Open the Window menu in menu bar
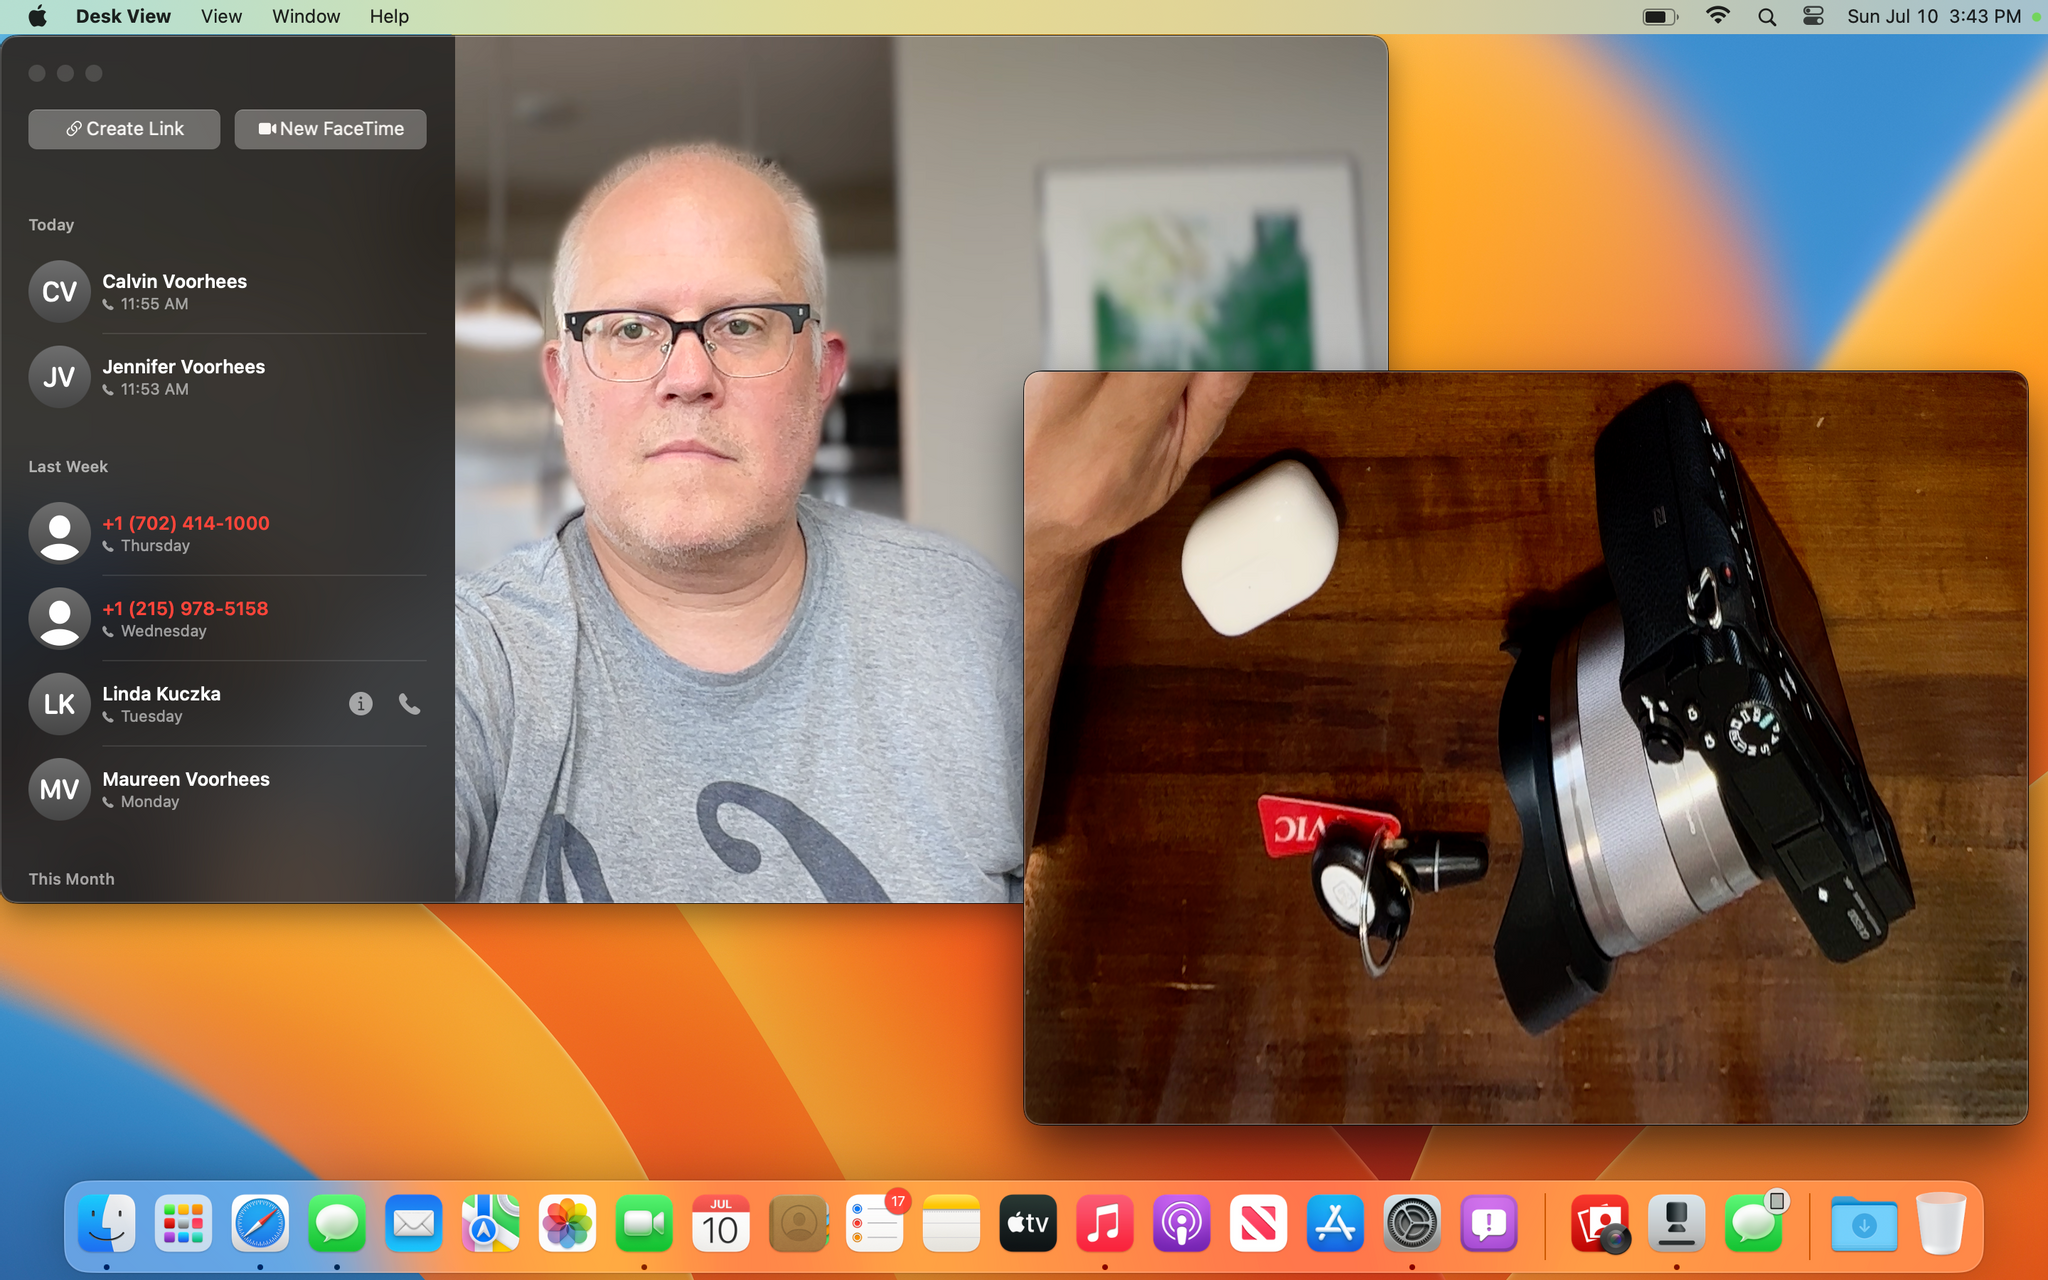The image size is (2048, 1280). [304, 16]
